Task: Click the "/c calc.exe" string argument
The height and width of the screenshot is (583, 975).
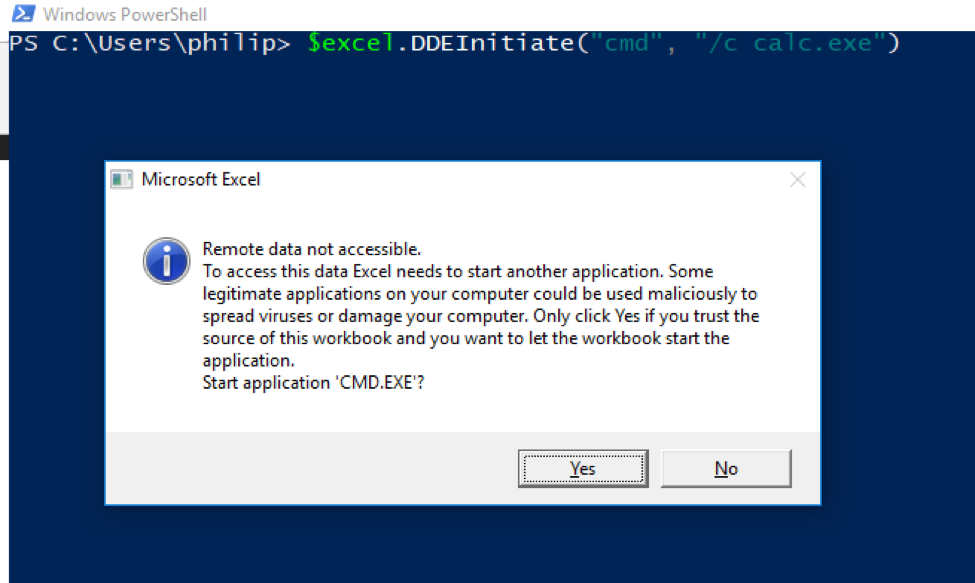Action: pyautogui.click(x=790, y=43)
